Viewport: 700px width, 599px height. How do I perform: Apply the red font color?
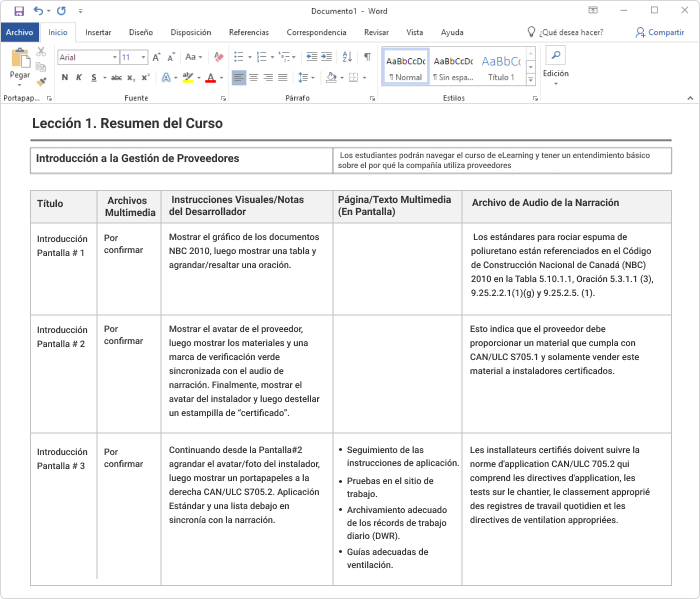coord(210,78)
